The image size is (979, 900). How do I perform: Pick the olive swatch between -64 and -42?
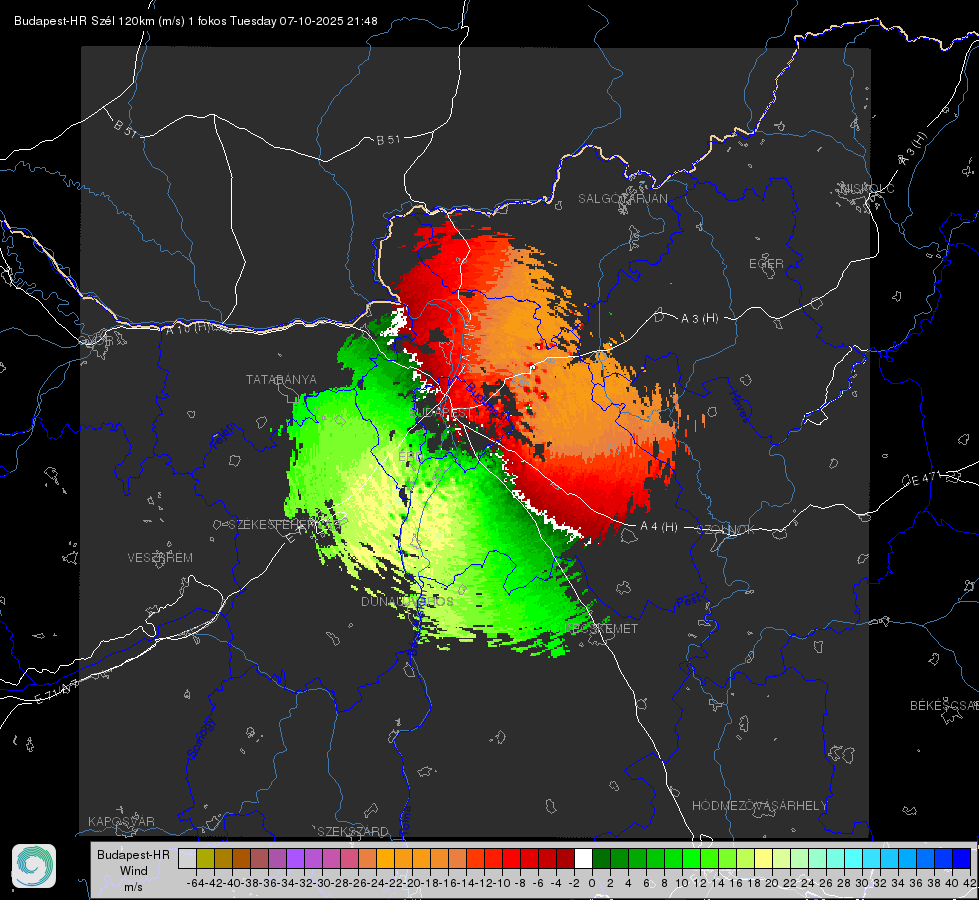click(x=205, y=859)
